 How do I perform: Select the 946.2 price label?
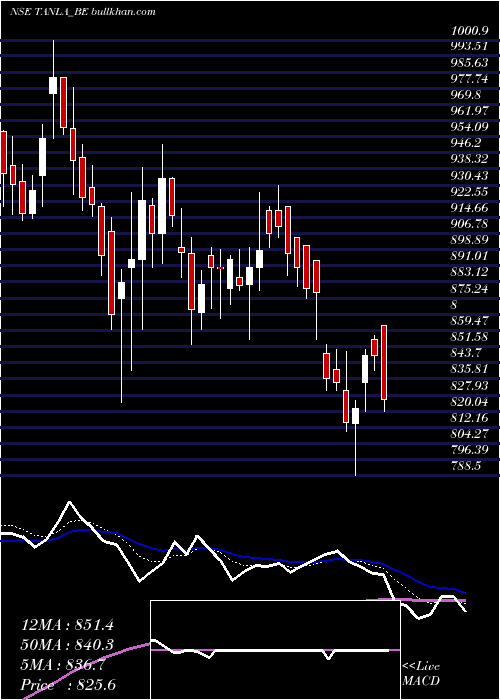(467, 143)
